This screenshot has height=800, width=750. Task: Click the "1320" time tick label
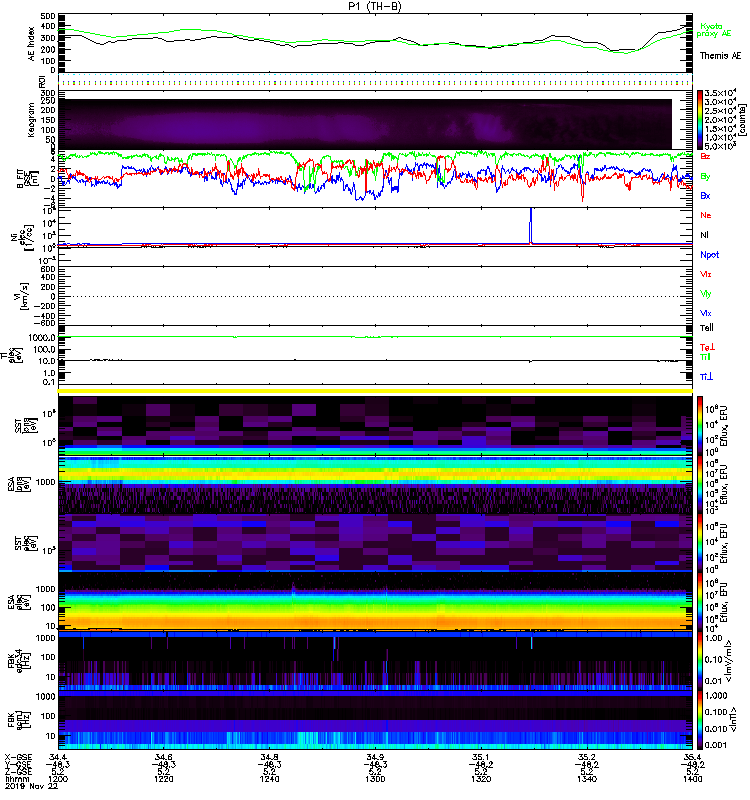pos(481,779)
